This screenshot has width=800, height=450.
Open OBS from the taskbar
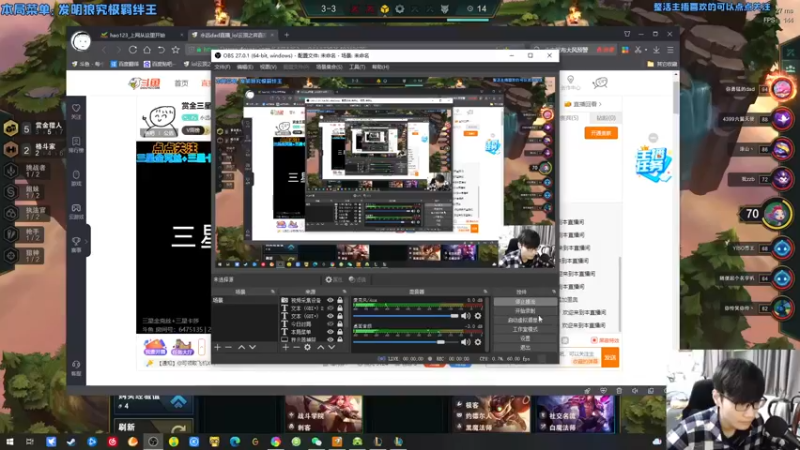(153, 441)
